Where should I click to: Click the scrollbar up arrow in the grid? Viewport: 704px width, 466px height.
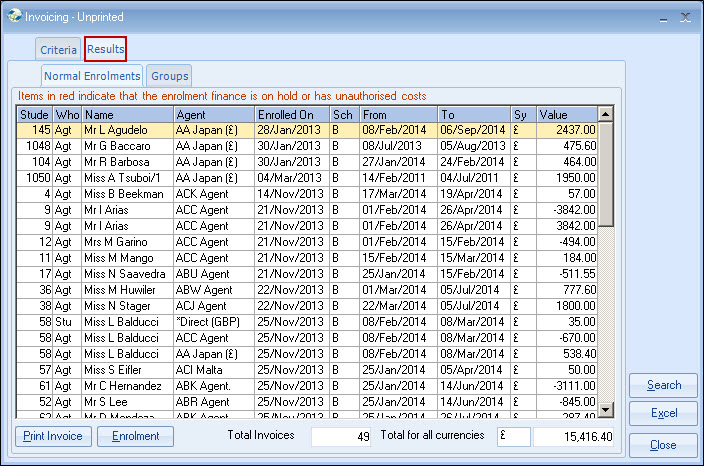tap(606, 114)
